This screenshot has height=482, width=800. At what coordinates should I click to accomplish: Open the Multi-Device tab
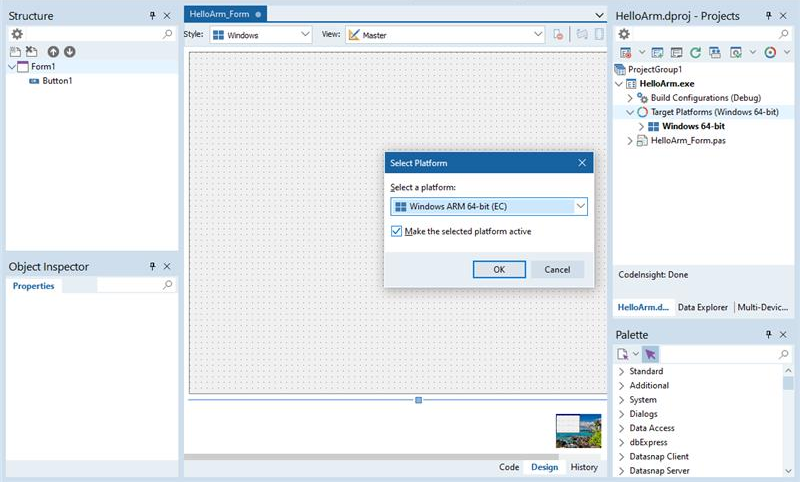coord(763,307)
